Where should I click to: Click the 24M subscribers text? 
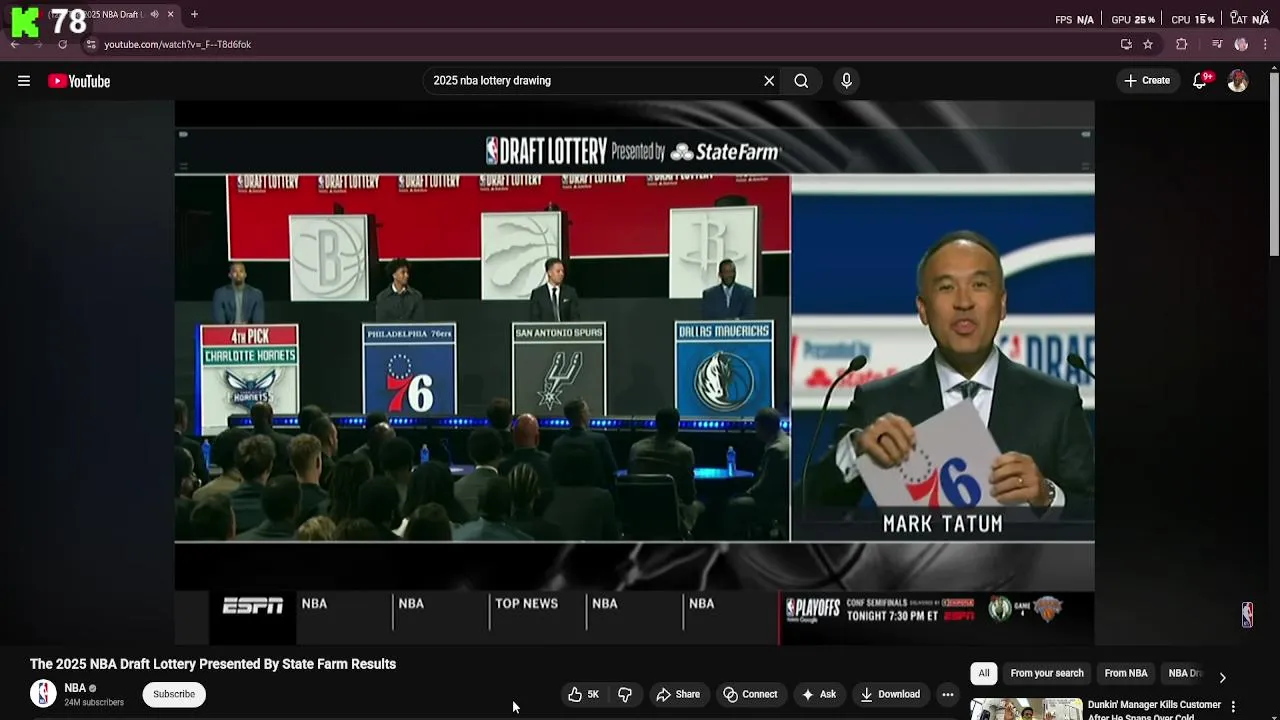pos(94,702)
